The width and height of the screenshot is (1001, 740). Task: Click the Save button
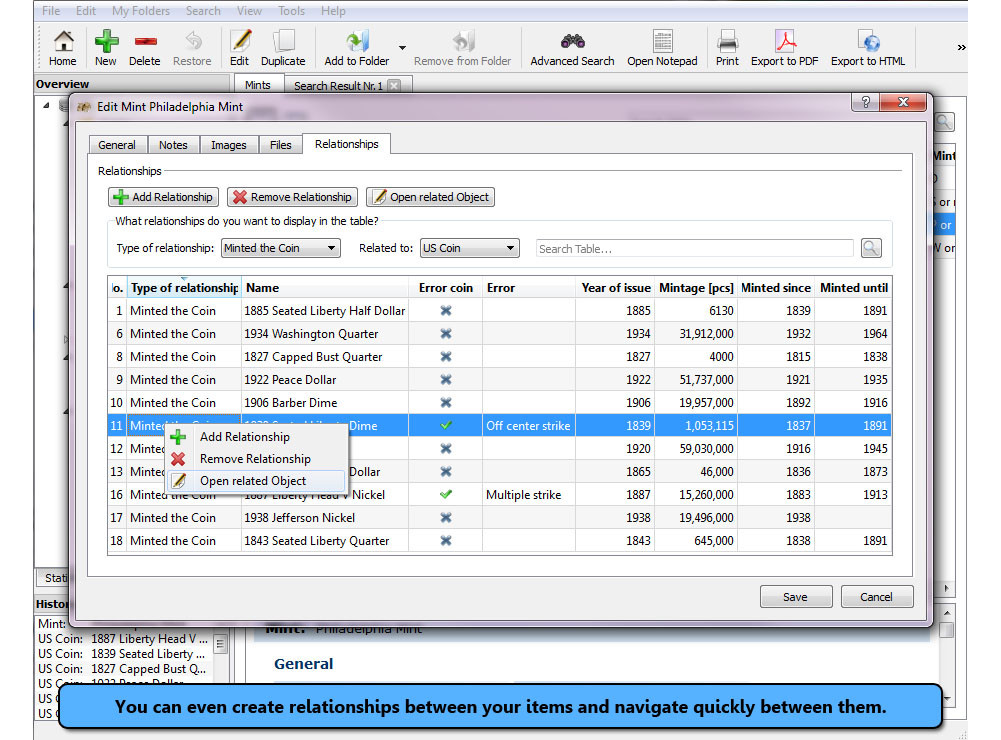pos(795,596)
